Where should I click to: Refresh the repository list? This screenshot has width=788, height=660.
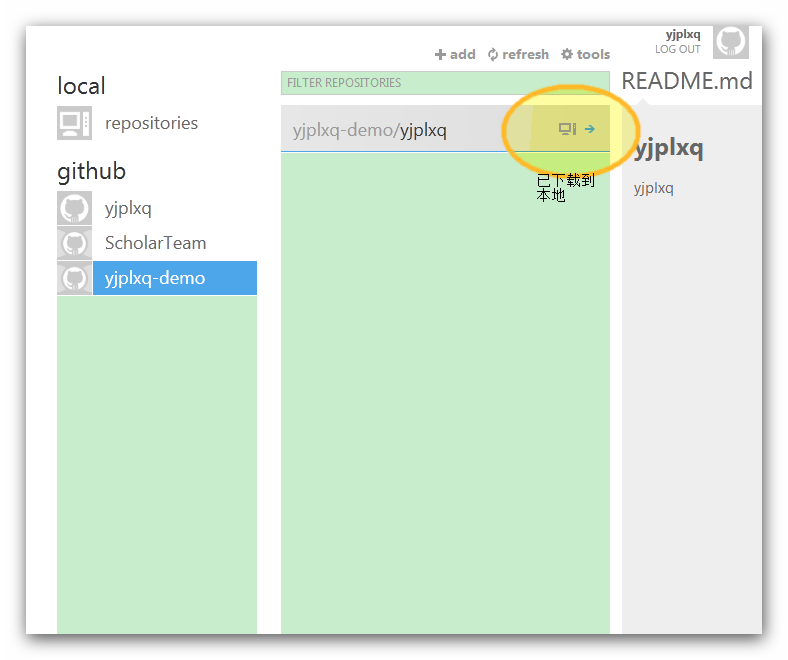click(x=518, y=54)
